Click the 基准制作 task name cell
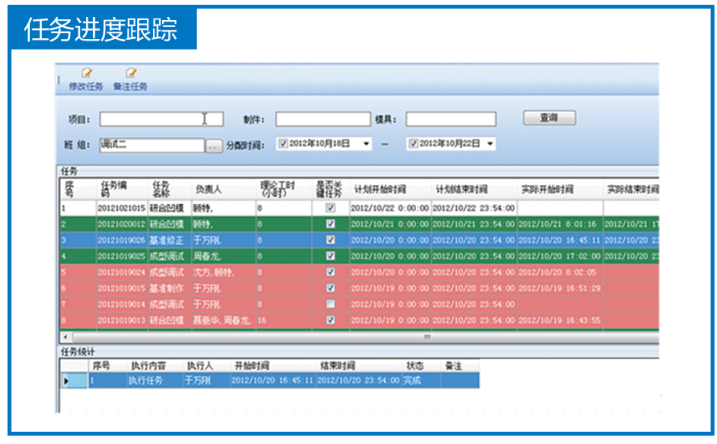 169,288
